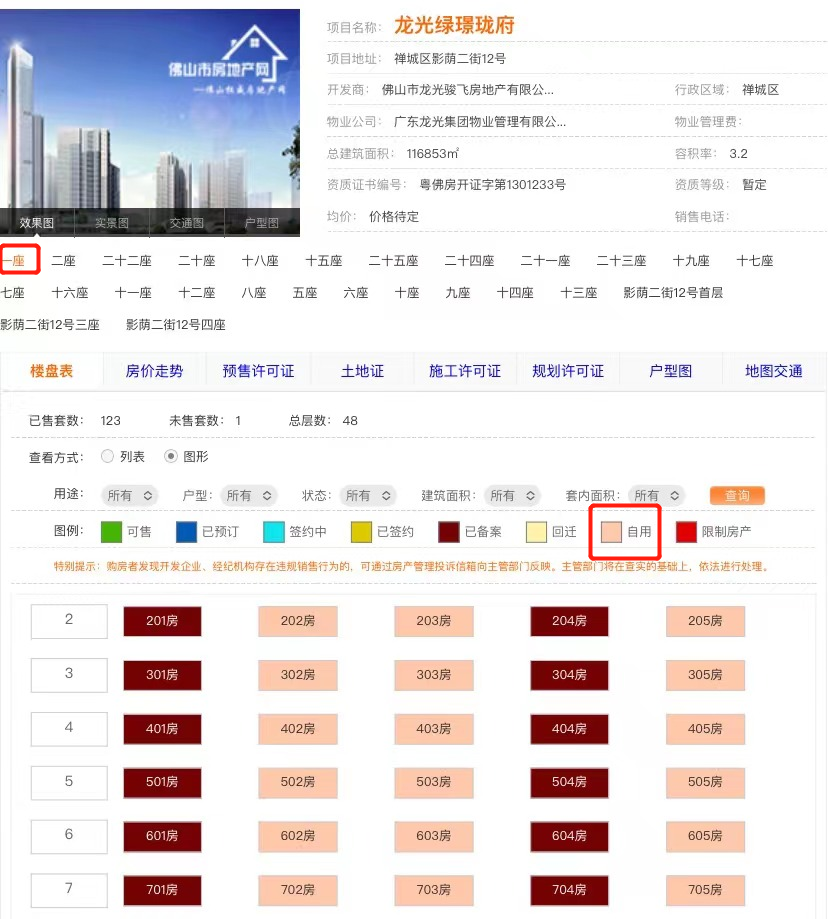The height and width of the screenshot is (919, 828).
Task: Switch to the 户型图 tab
Action: [671, 371]
